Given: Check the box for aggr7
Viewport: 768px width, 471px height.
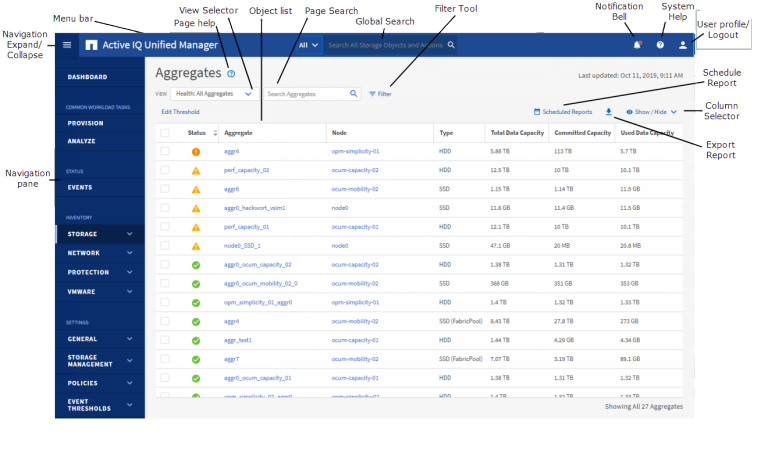Looking at the screenshot, I should point(165,359).
